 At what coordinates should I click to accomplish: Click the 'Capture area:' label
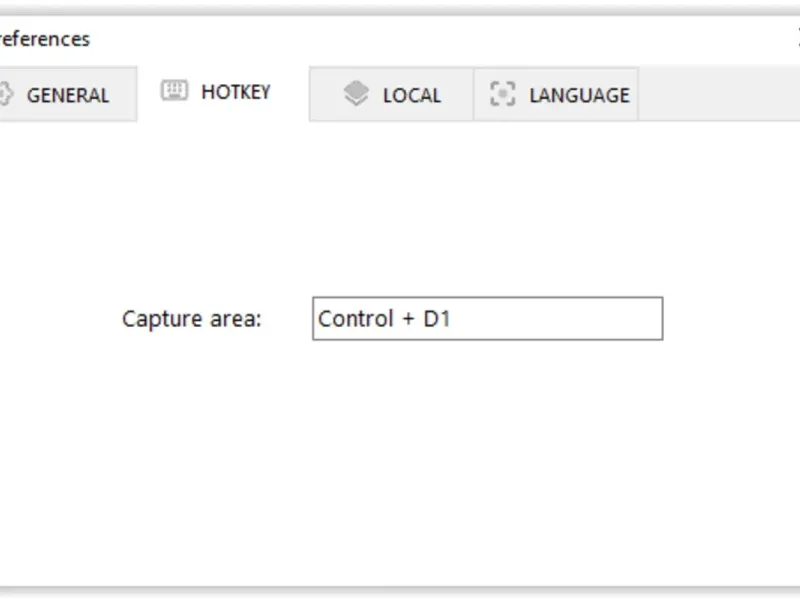pos(191,319)
